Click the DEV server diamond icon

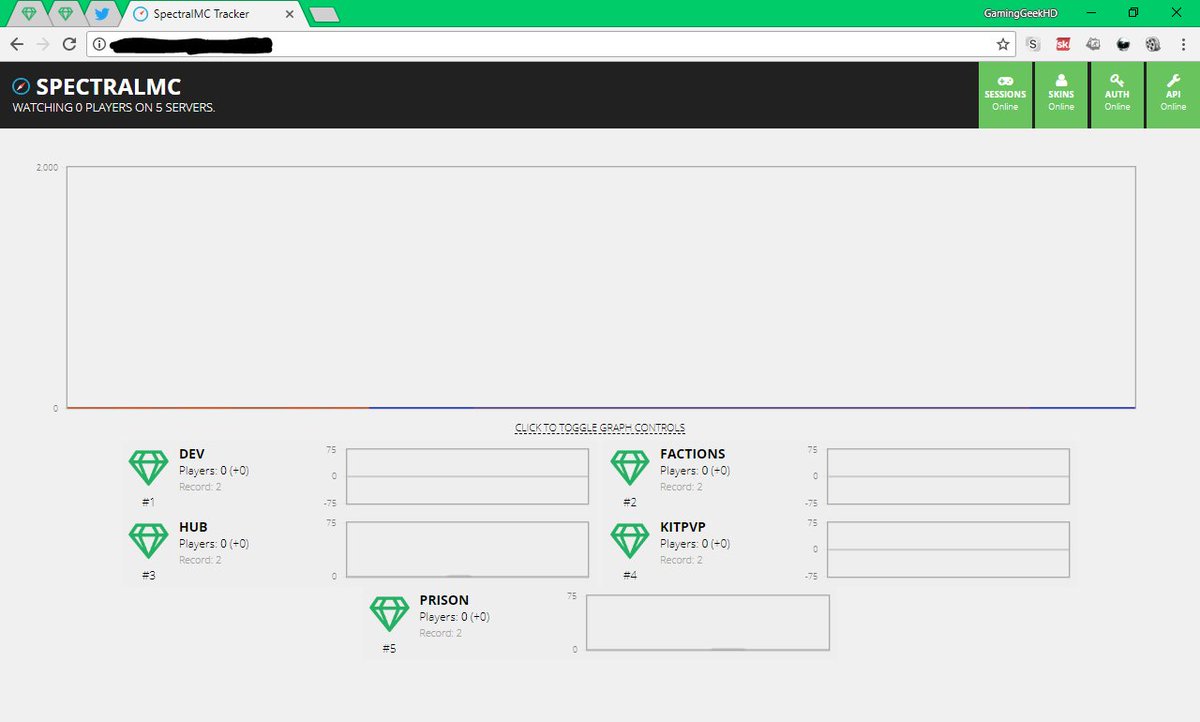(149, 468)
